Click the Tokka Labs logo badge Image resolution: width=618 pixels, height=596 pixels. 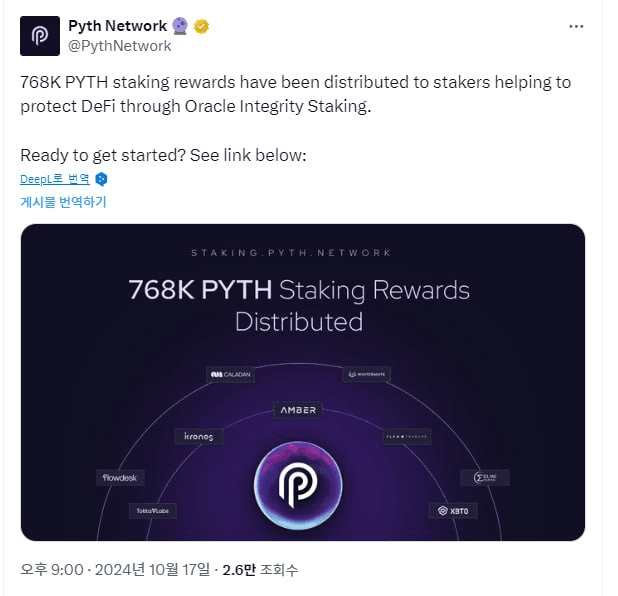tap(154, 511)
